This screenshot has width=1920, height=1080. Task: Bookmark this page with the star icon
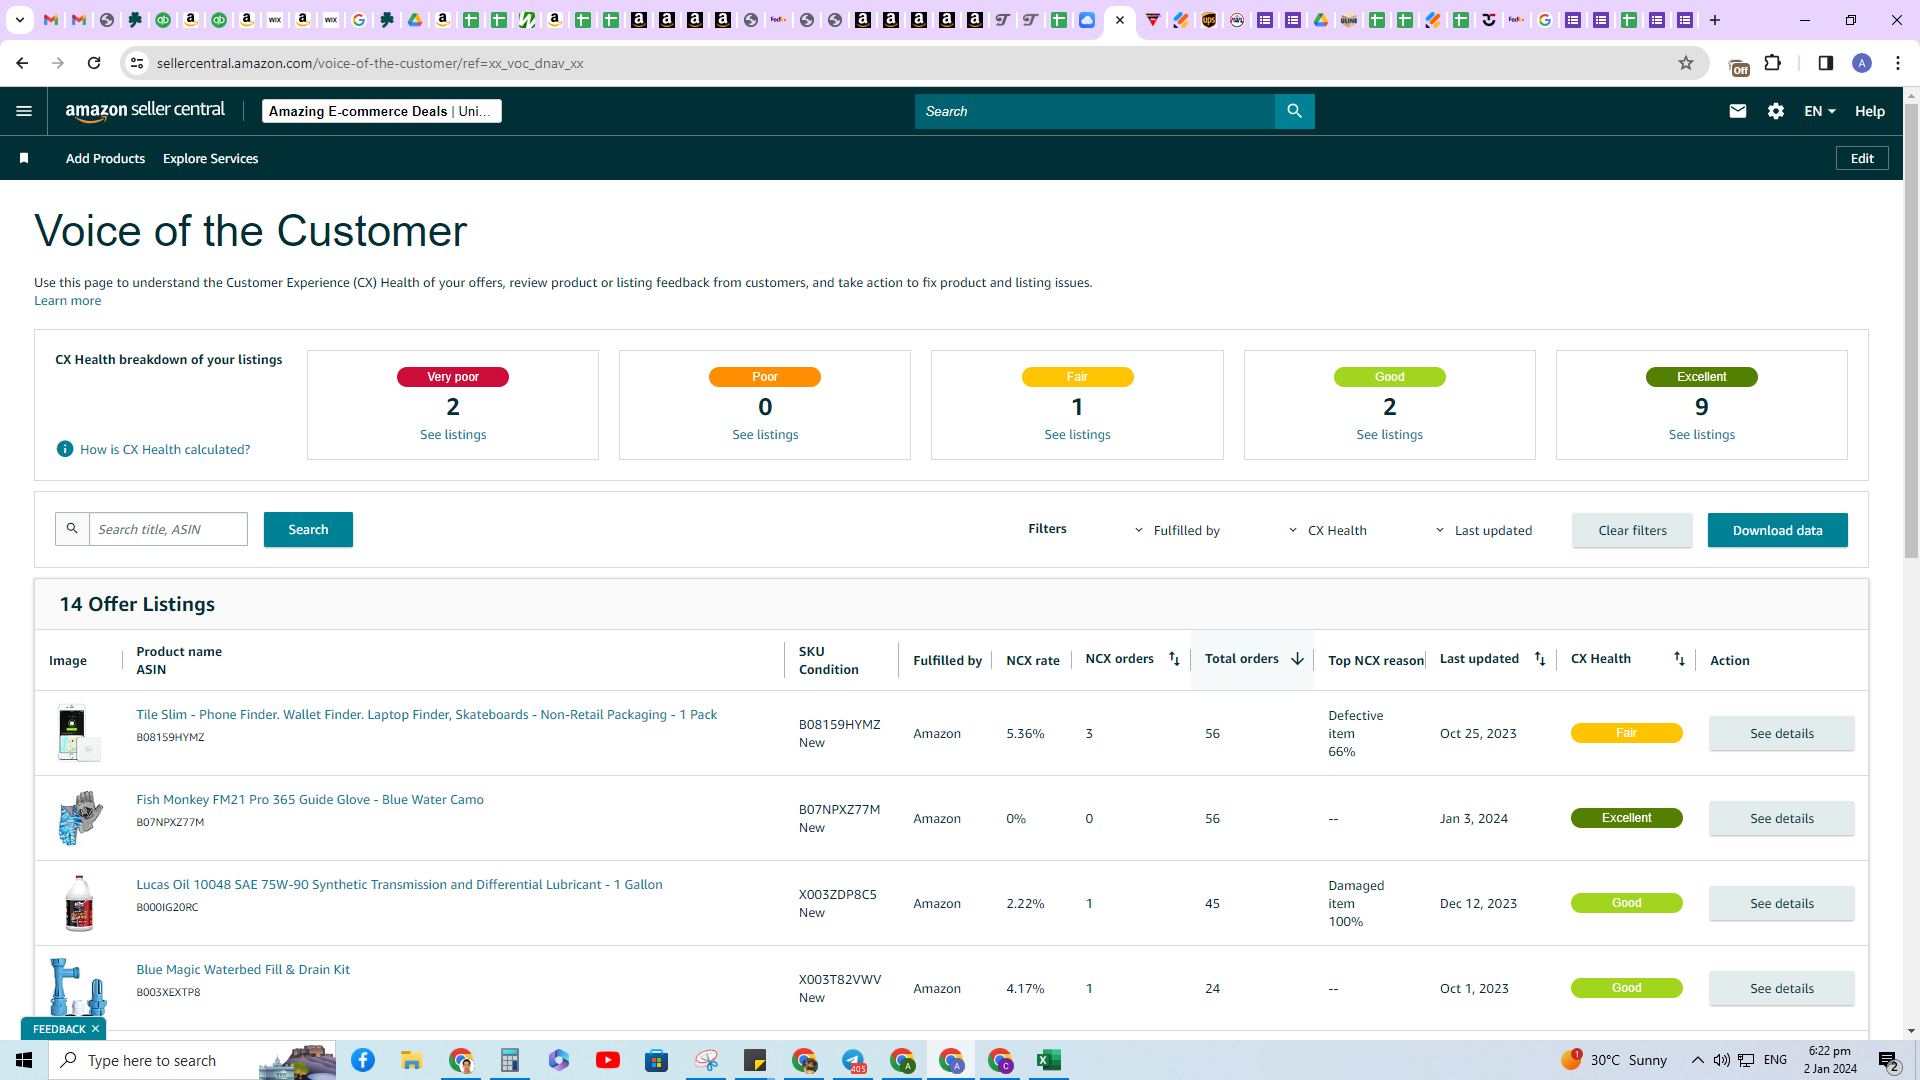[1686, 63]
